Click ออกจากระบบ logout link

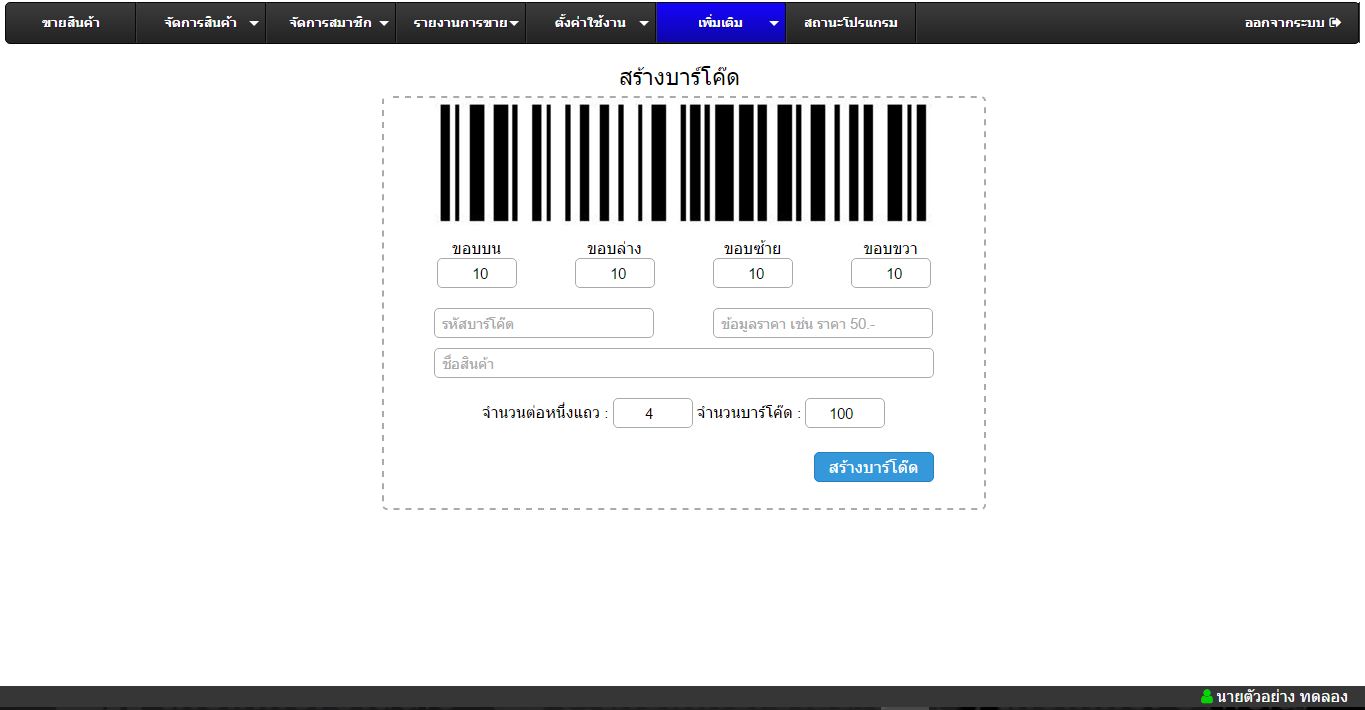coord(1285,23)
